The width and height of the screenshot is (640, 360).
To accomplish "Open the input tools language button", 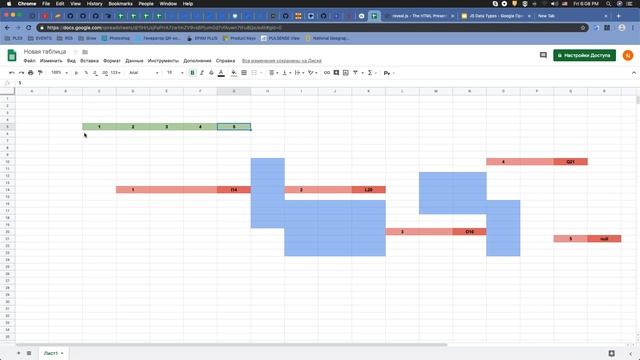I will (x=388, y=73).
